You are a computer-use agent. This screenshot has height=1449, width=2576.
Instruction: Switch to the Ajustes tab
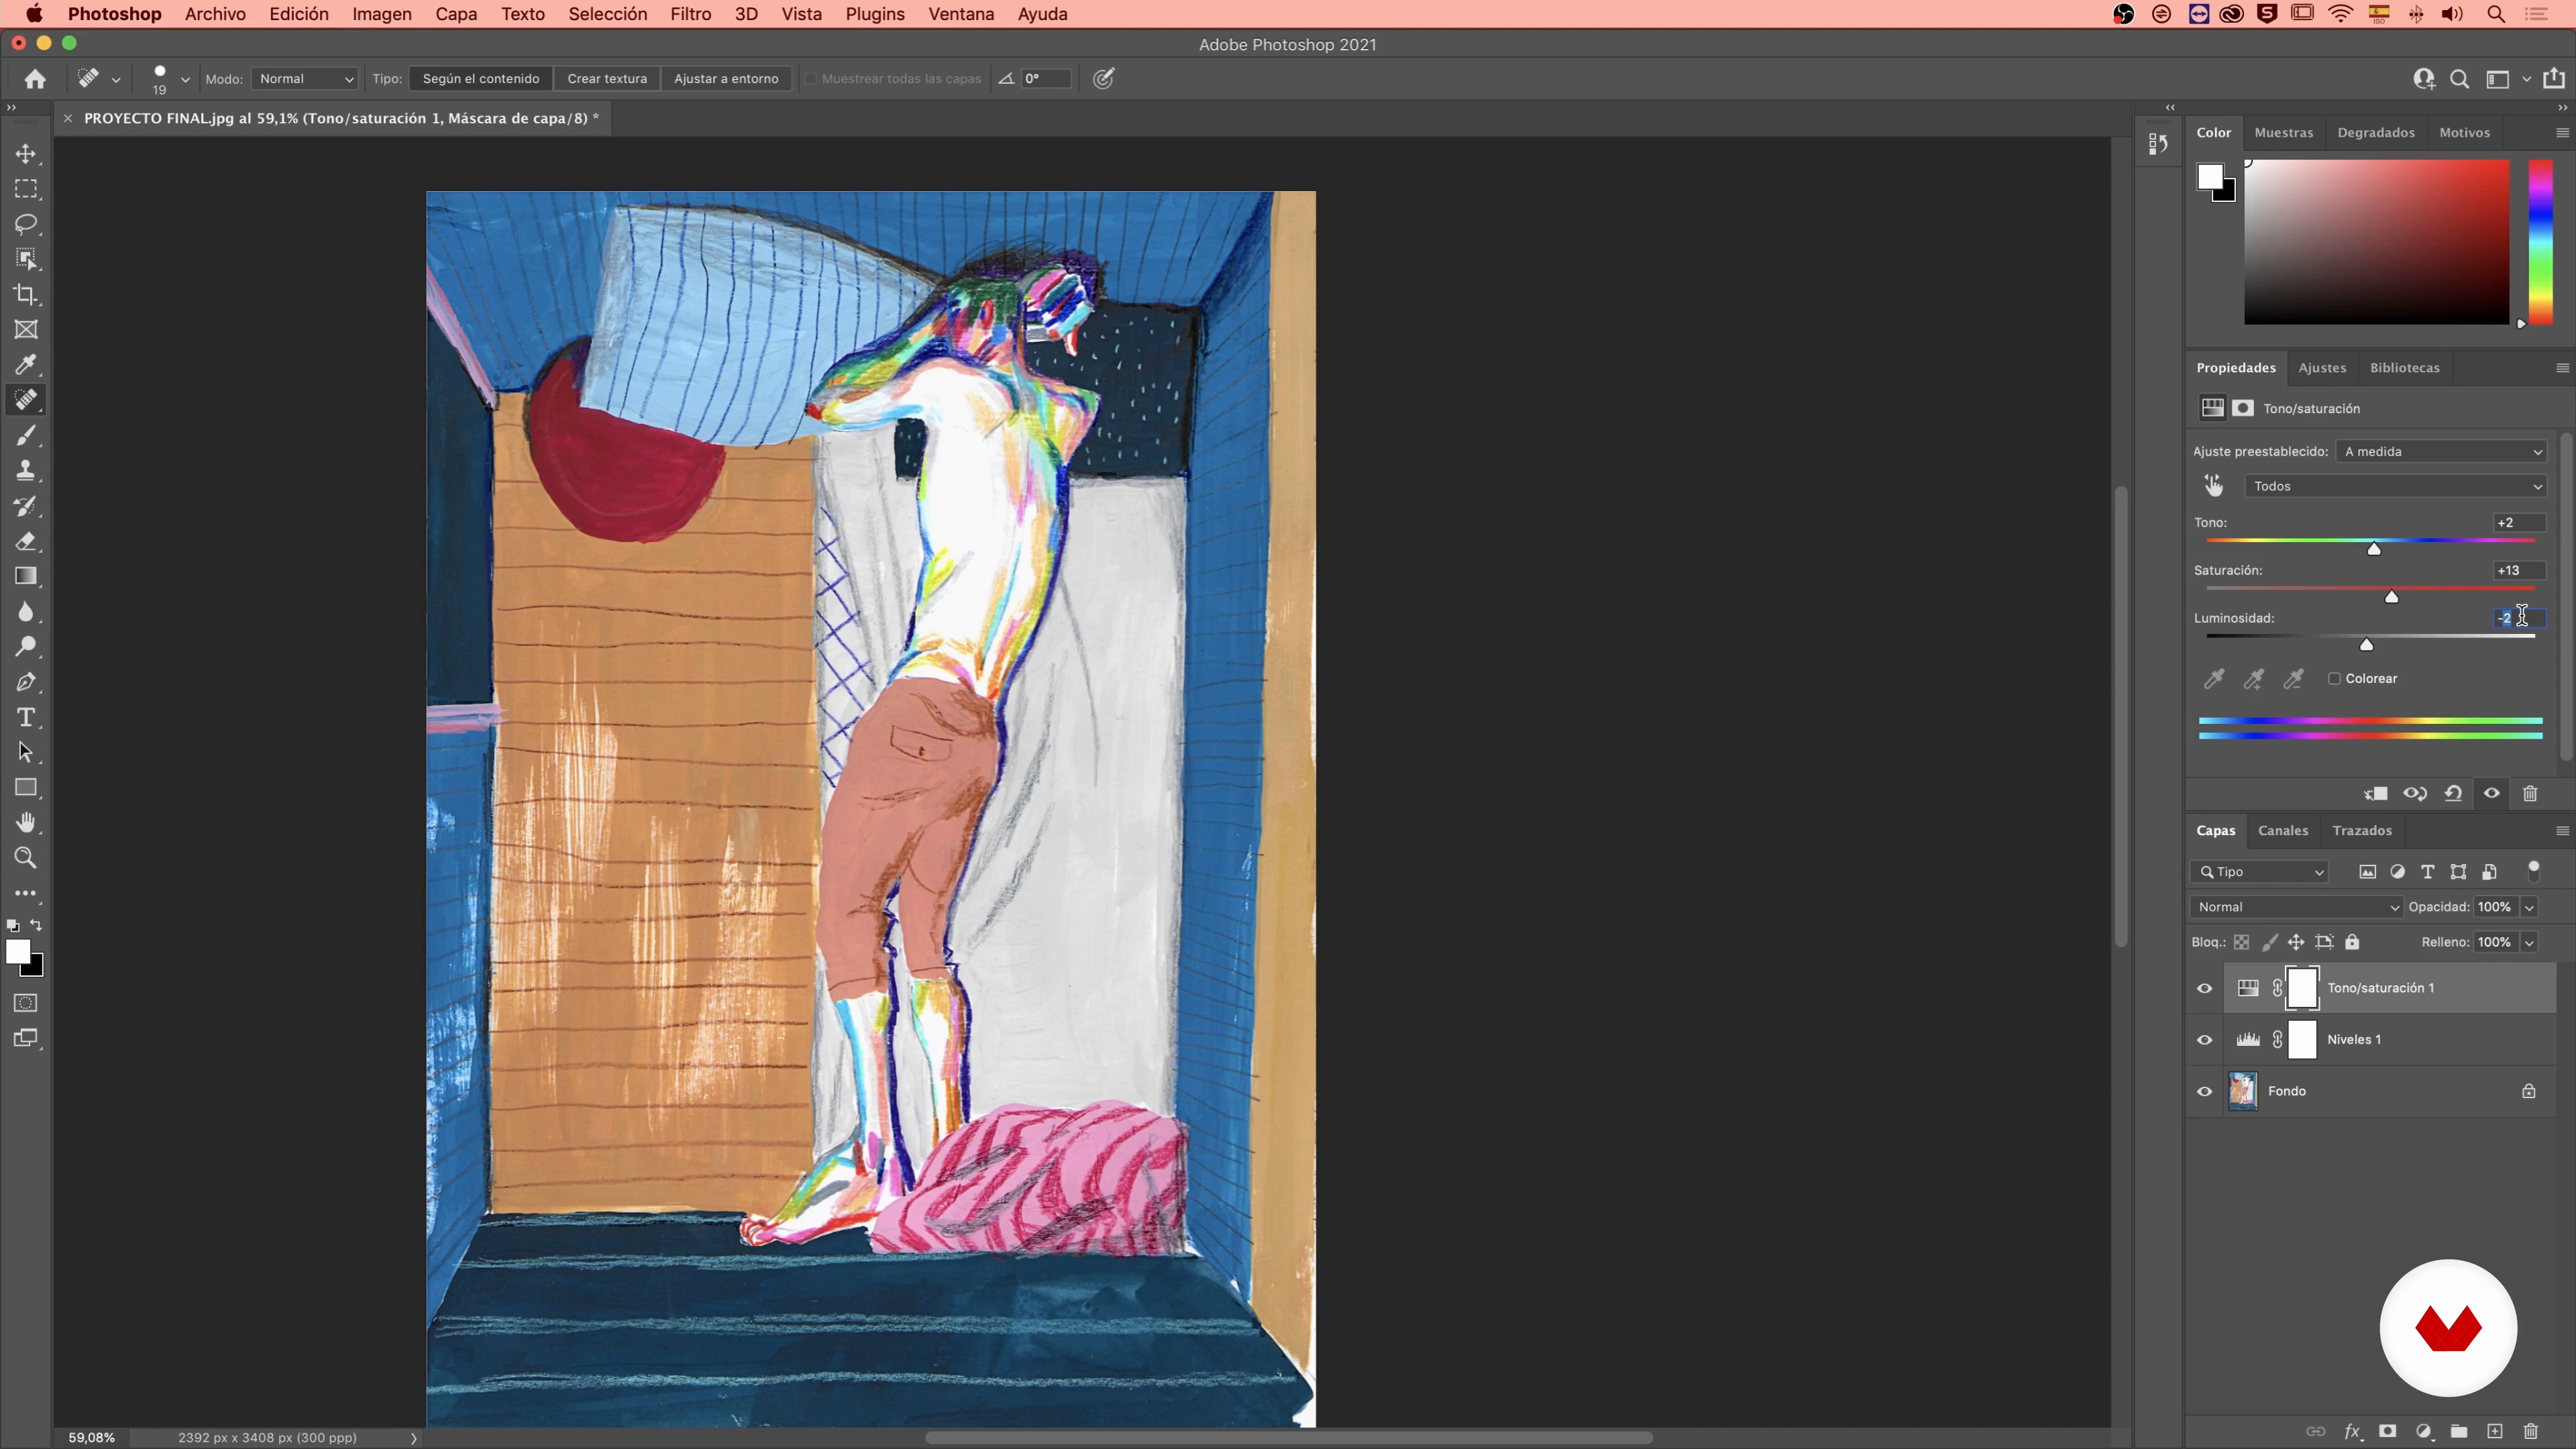(2322, 368)
